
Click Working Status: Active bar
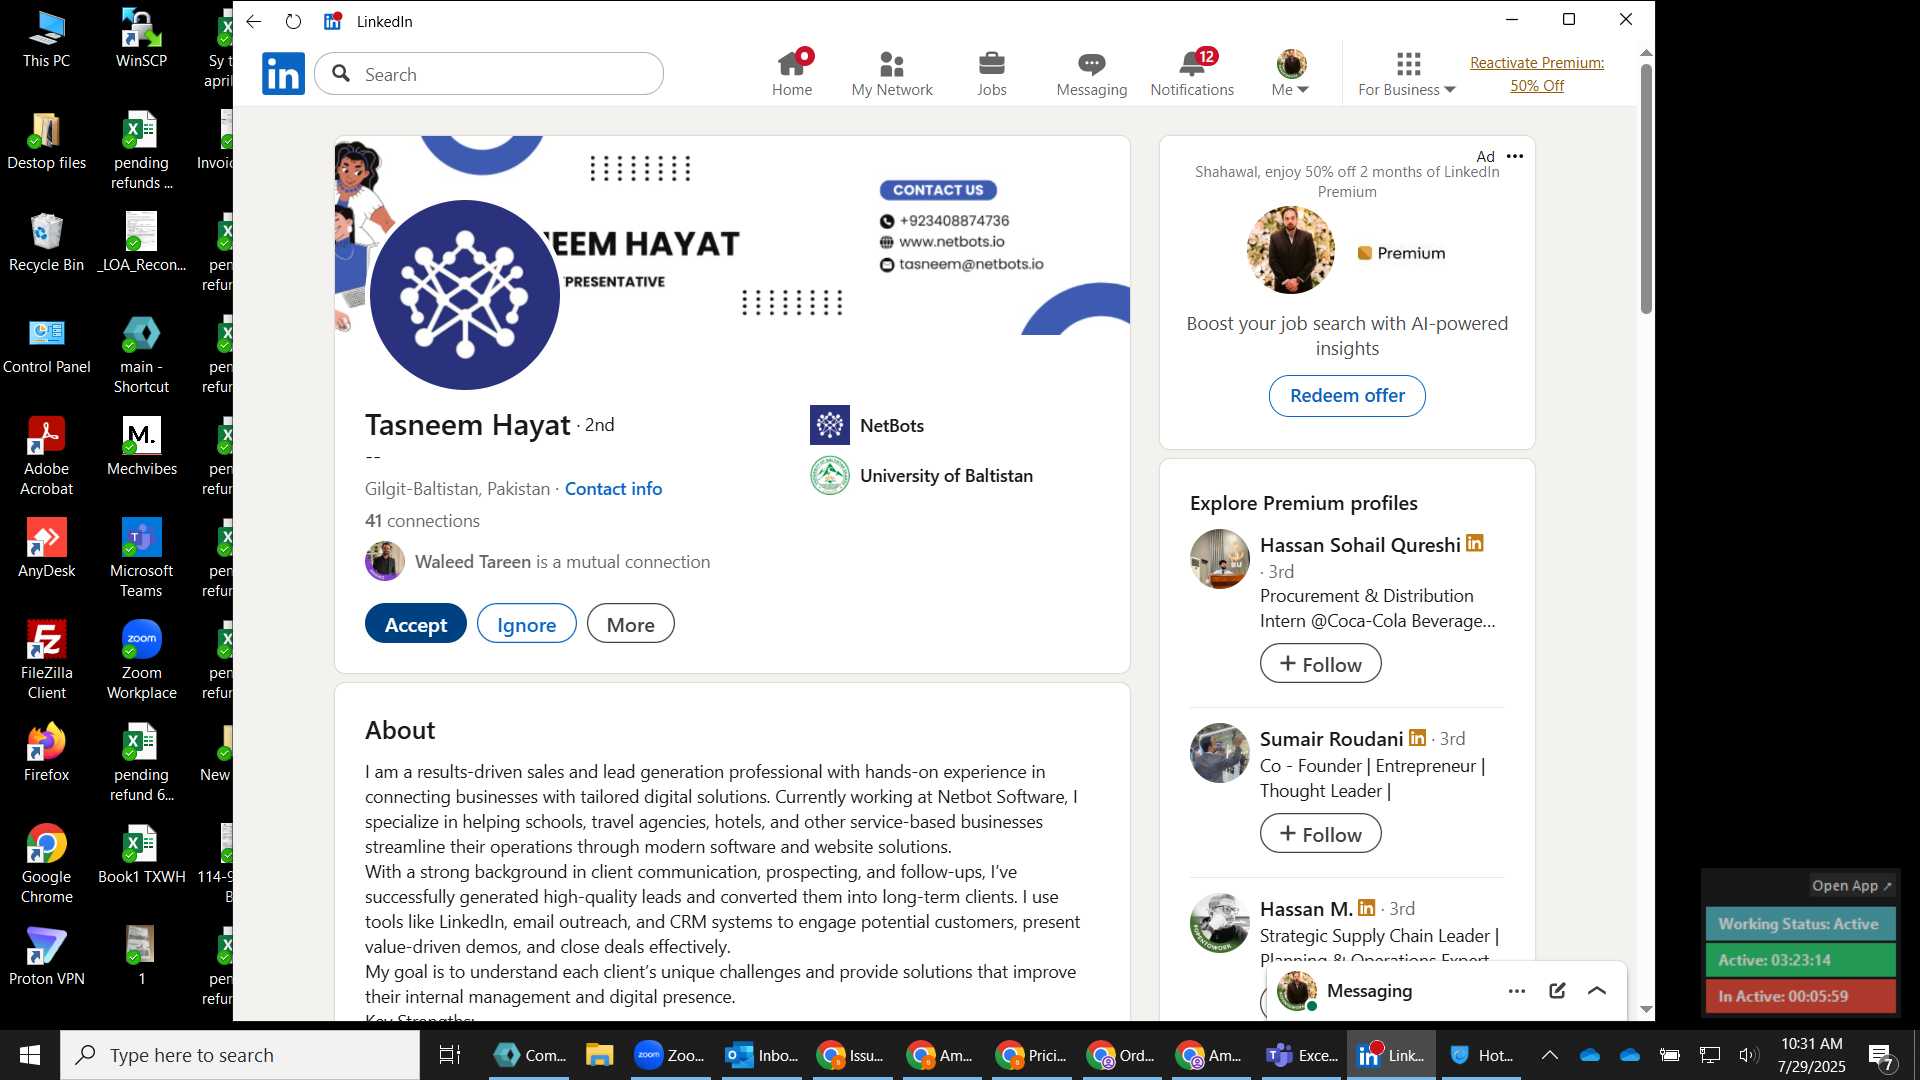(1799, 924)
